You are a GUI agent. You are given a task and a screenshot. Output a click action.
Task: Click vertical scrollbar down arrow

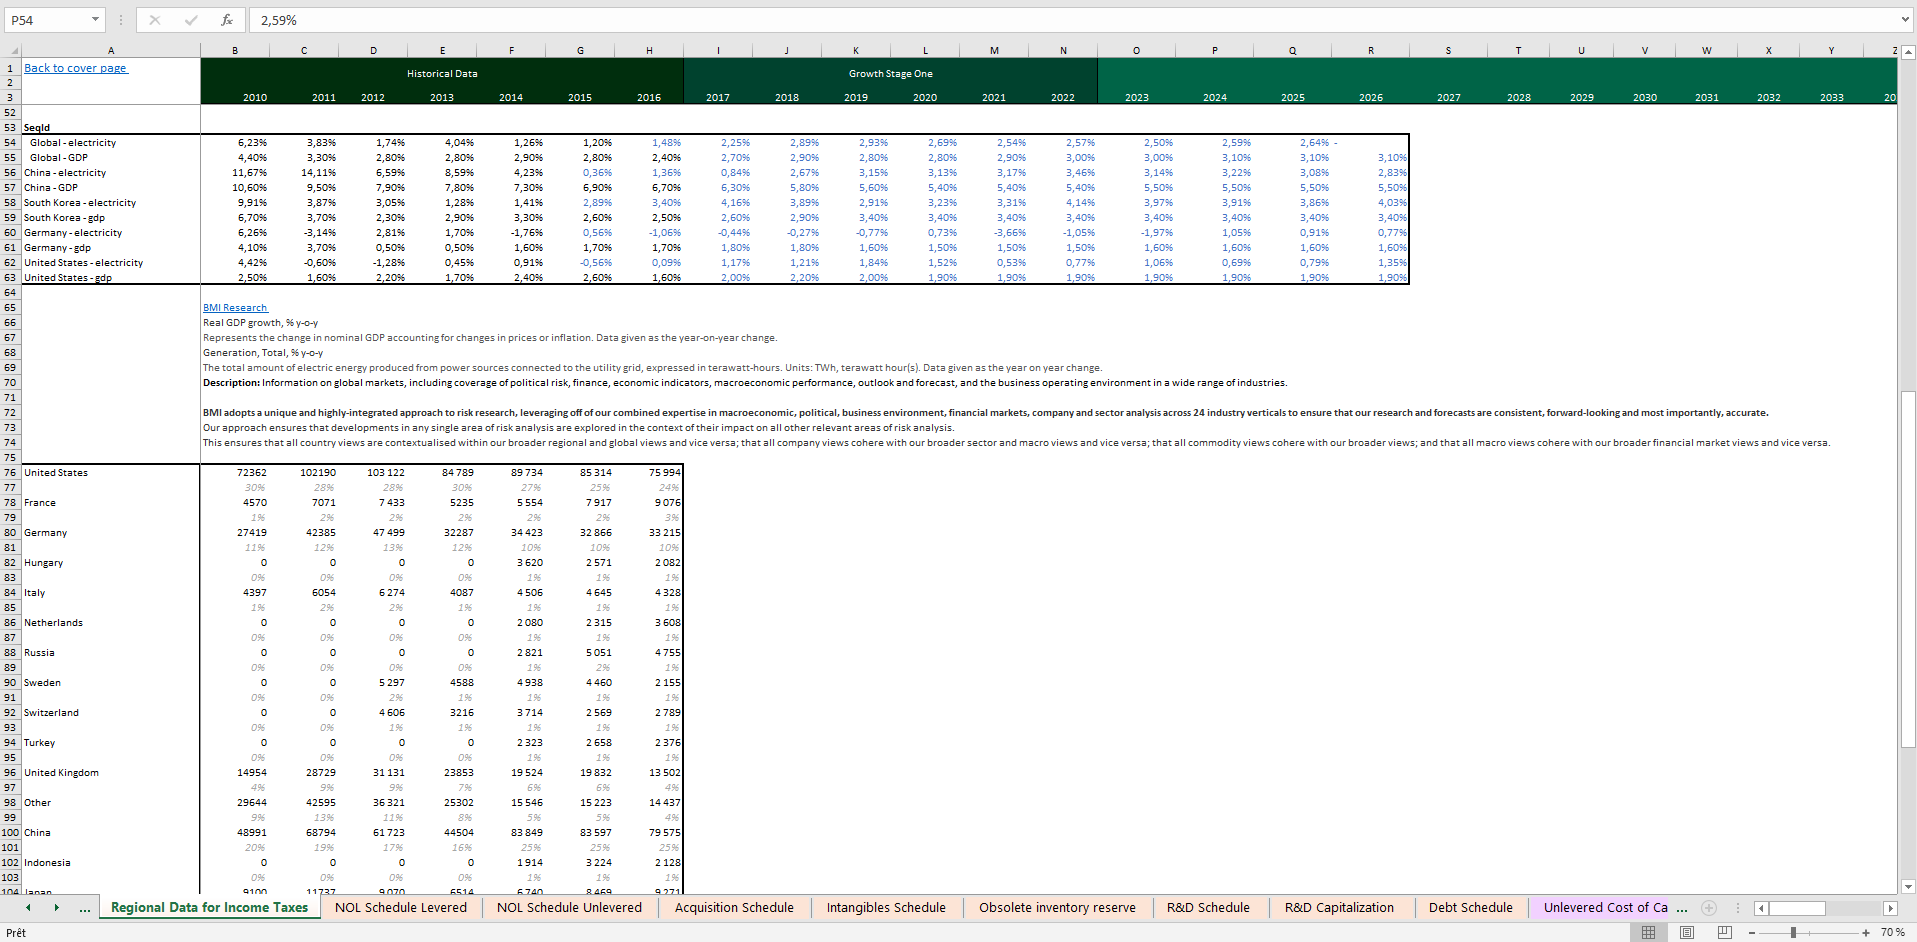(1908, 886)
